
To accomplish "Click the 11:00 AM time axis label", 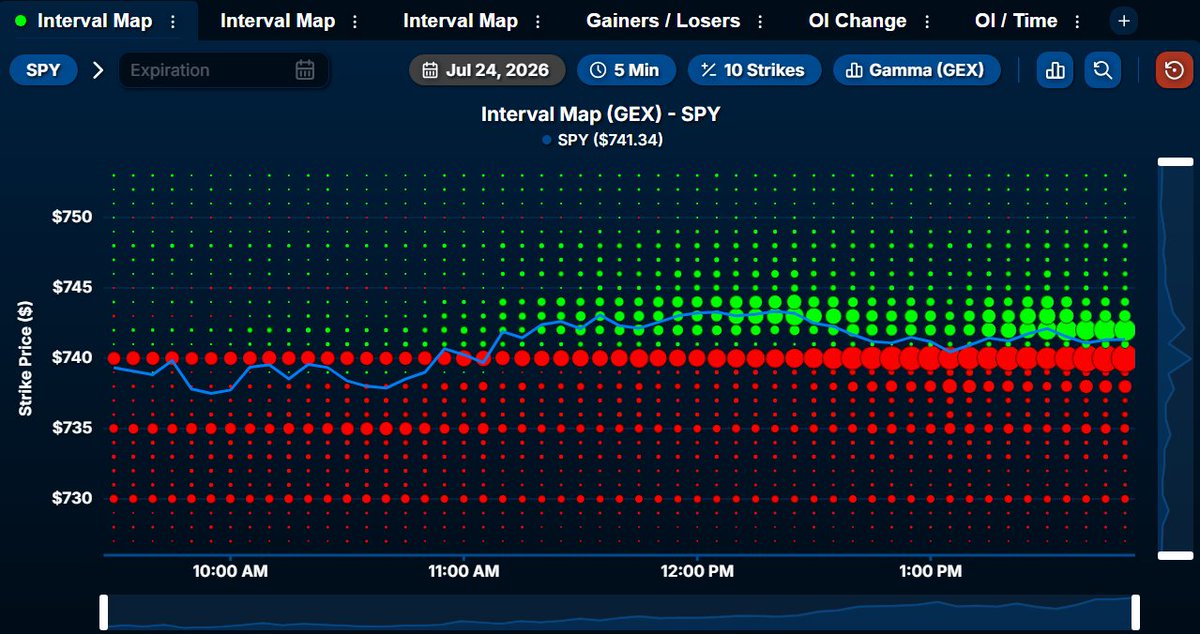I will click(463, 572).
